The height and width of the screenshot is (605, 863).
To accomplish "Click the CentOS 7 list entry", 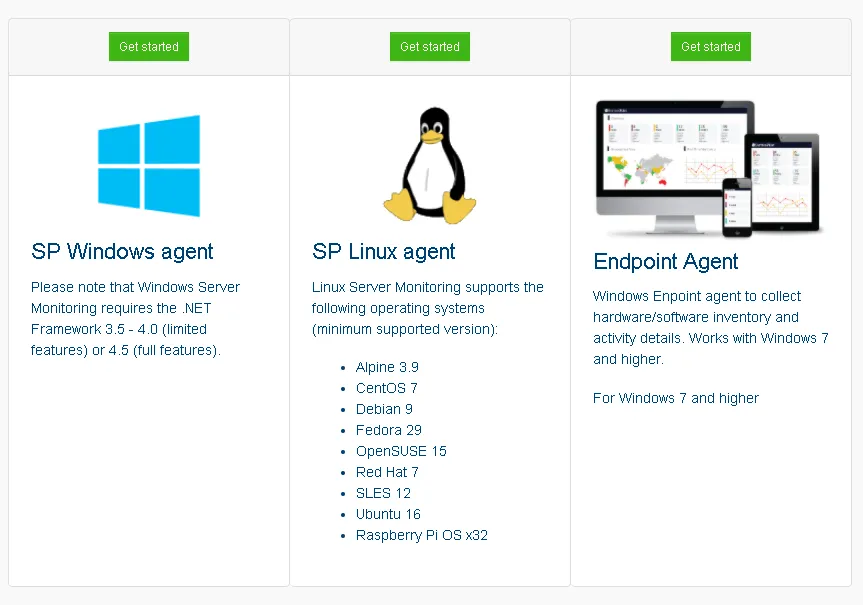I will pos(387,388).
